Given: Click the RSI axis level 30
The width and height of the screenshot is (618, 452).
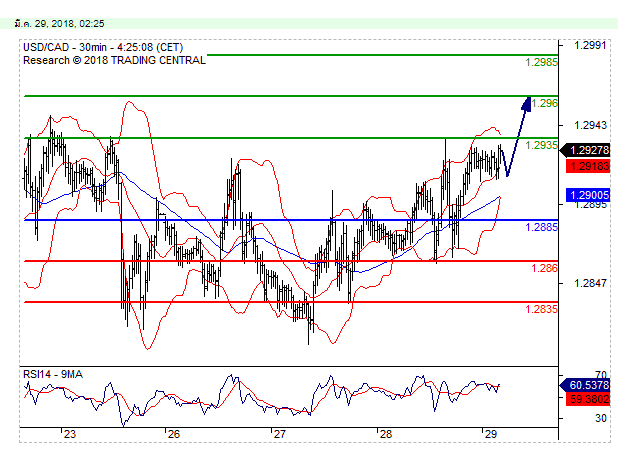Looking at the screenshot, I should 601,418.
